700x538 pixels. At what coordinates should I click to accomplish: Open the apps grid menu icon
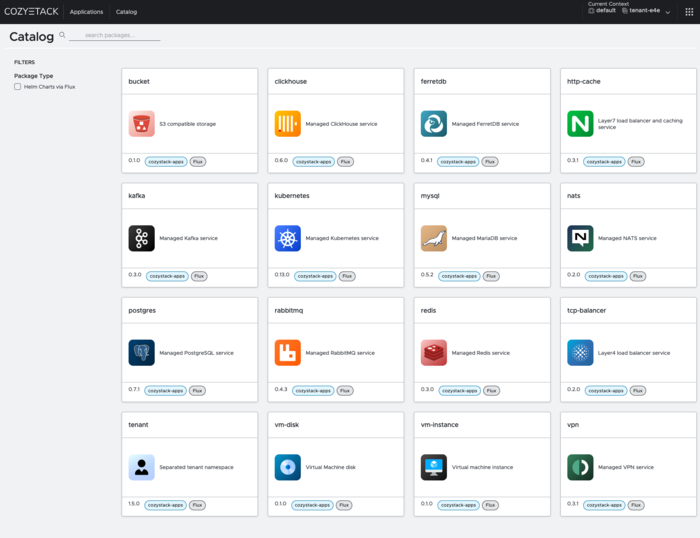pos(689,12)
